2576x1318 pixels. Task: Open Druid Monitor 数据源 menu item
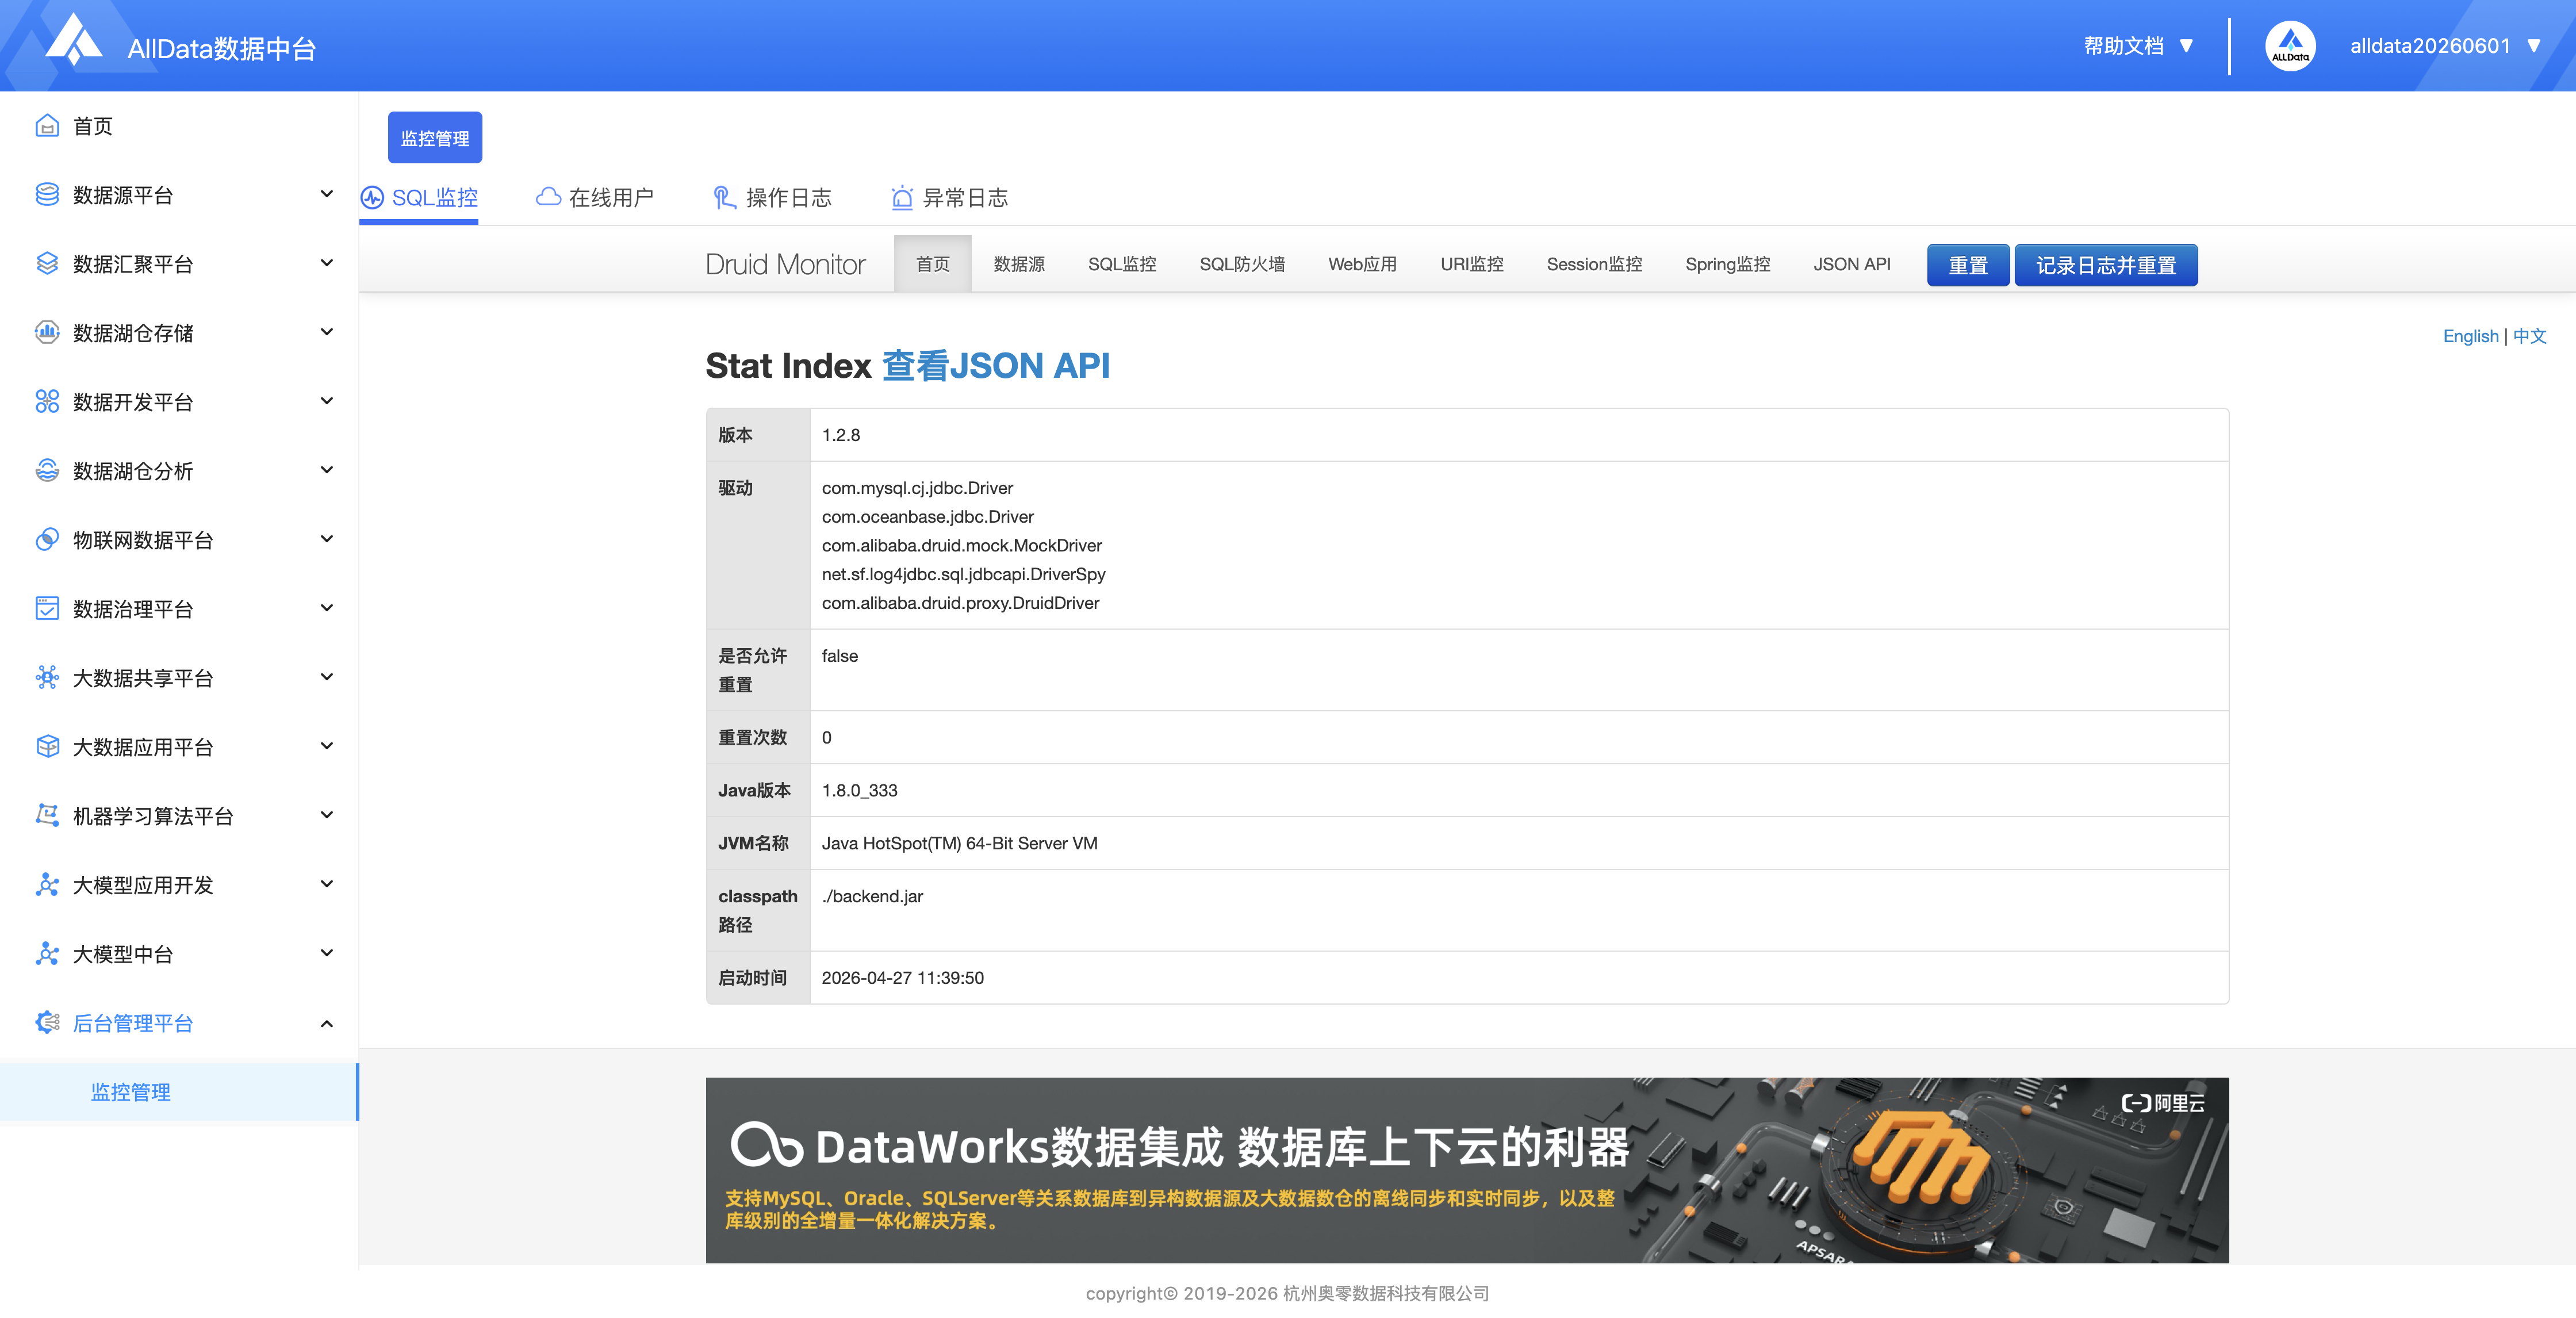(x=1019, y=264)
